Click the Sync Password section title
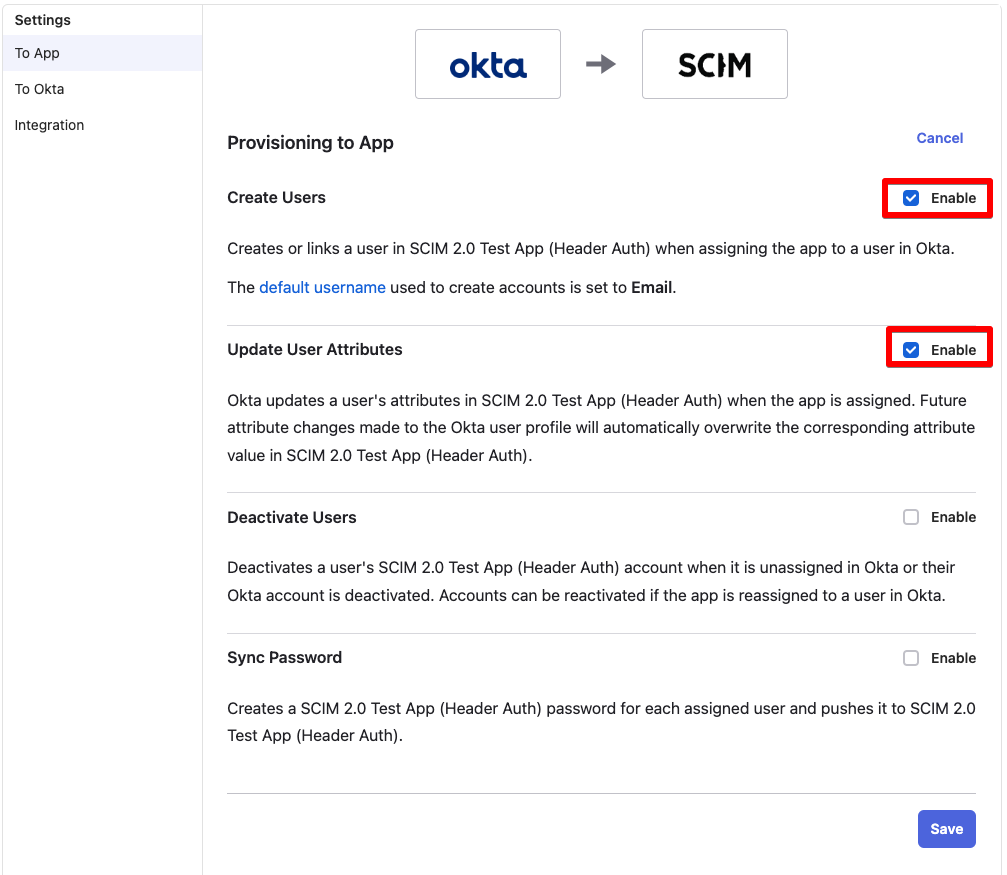The width and height of the screenshot is (1007, 875). click(x=284, y=658)
